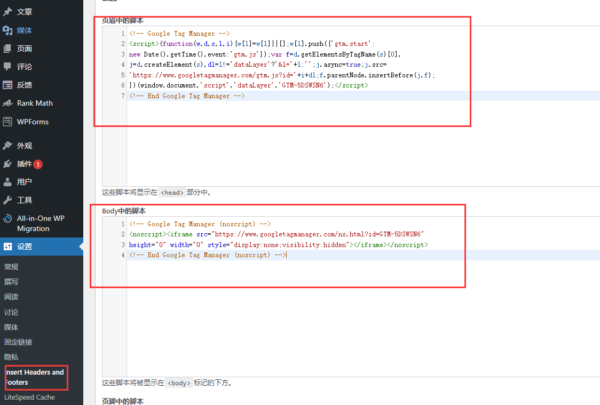Click the All-in-One WP Migration icon
This screenshot has height=405, width=600.
click(x=7, y=219)
